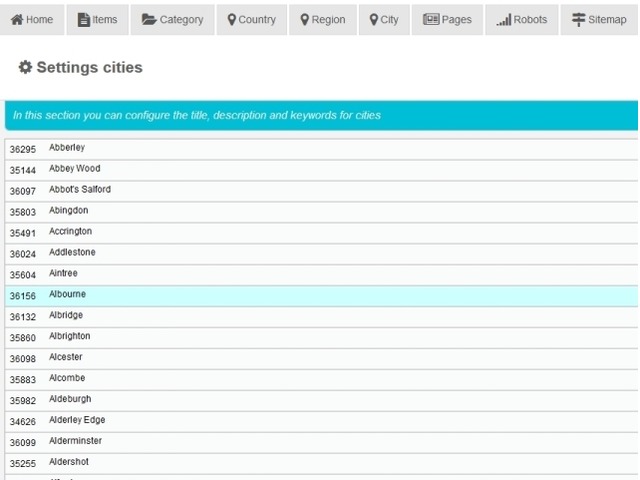Click the Robots signal bars icon
Image resolution: width=640 pixels, height=480 pixels.
point(503,20)
